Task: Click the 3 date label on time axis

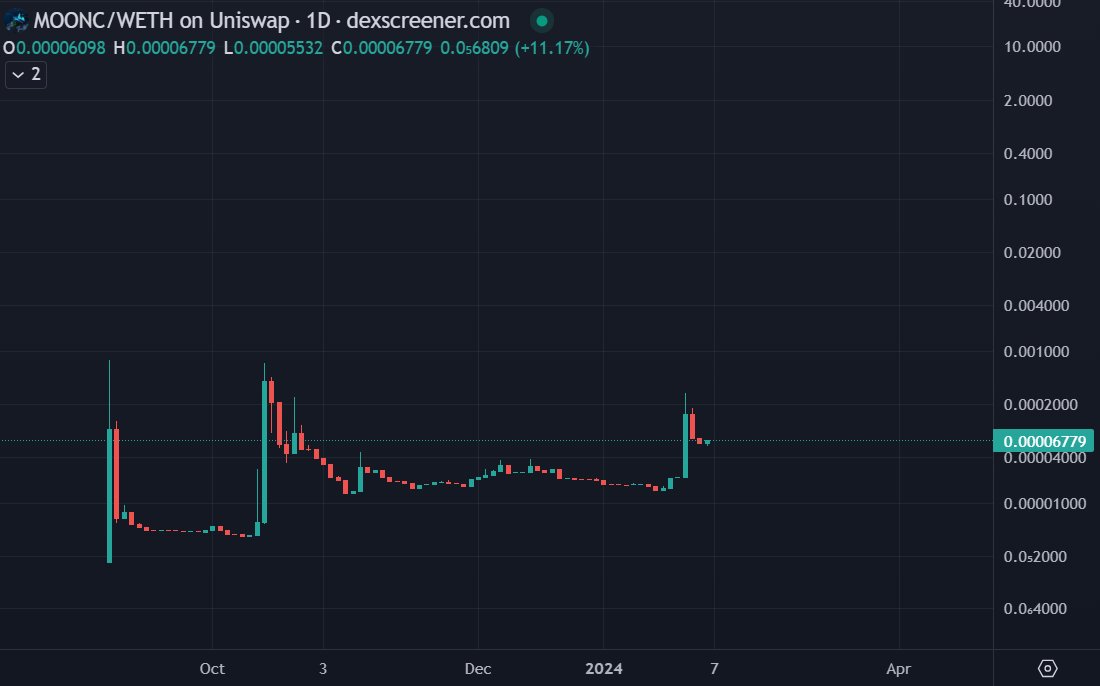Action: (x=323, y=668)
